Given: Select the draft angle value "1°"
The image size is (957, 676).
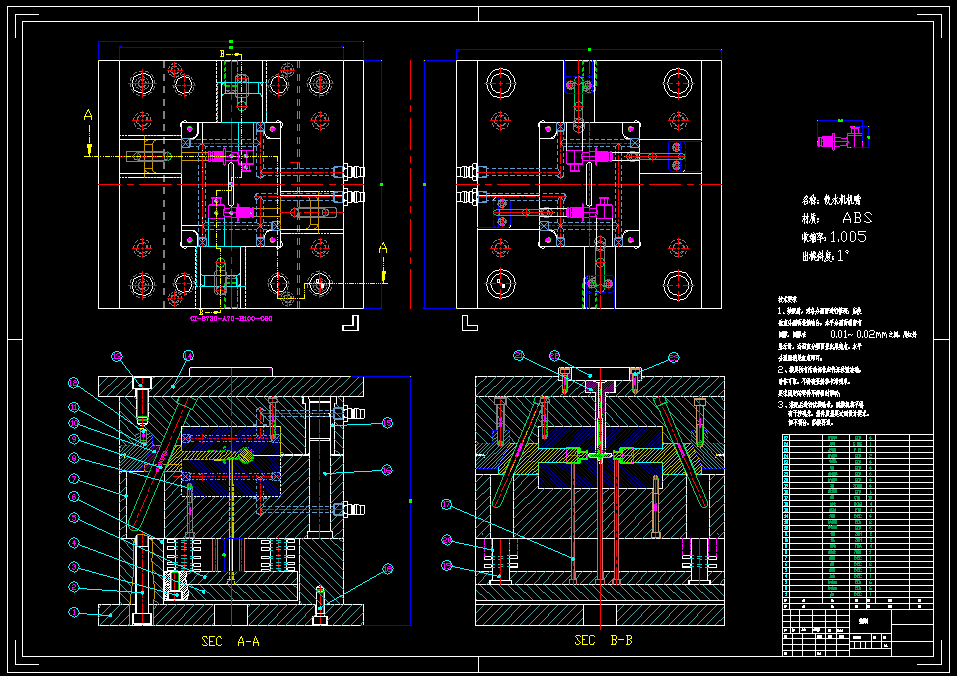Looking at the screenshot, I should point(843,256).
